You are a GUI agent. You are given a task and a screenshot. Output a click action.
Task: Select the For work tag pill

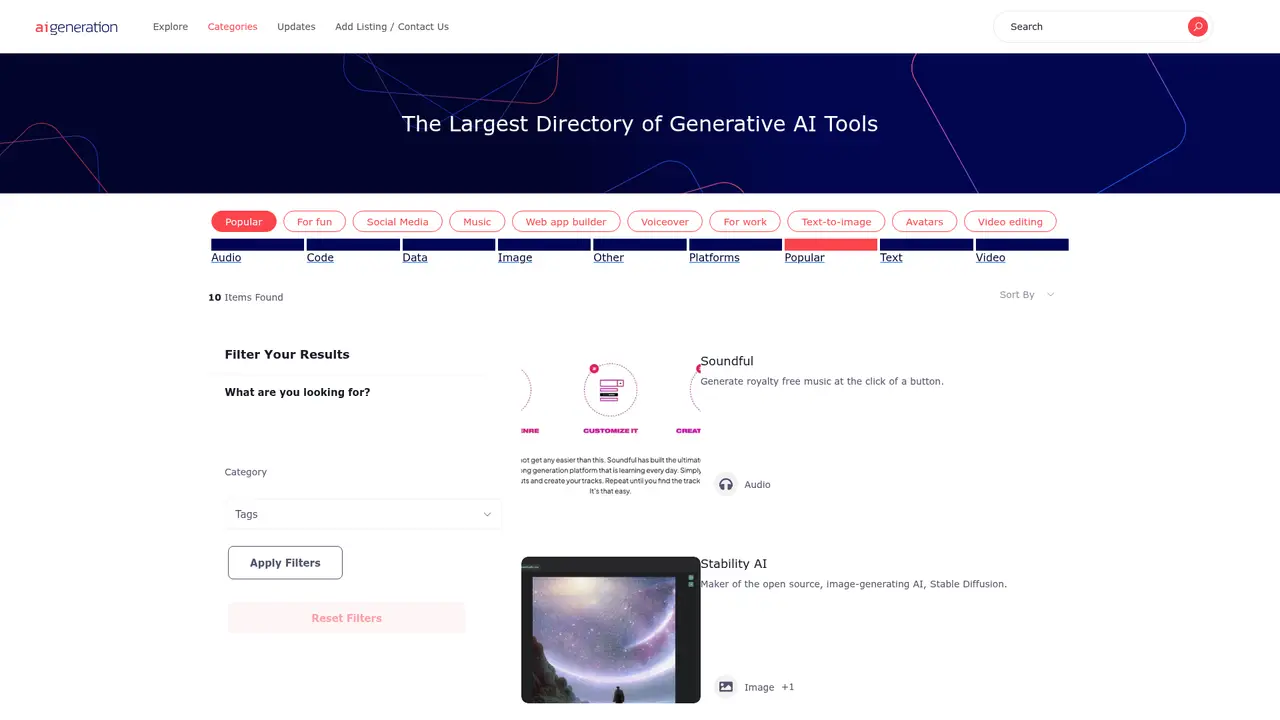pos(745,222)
